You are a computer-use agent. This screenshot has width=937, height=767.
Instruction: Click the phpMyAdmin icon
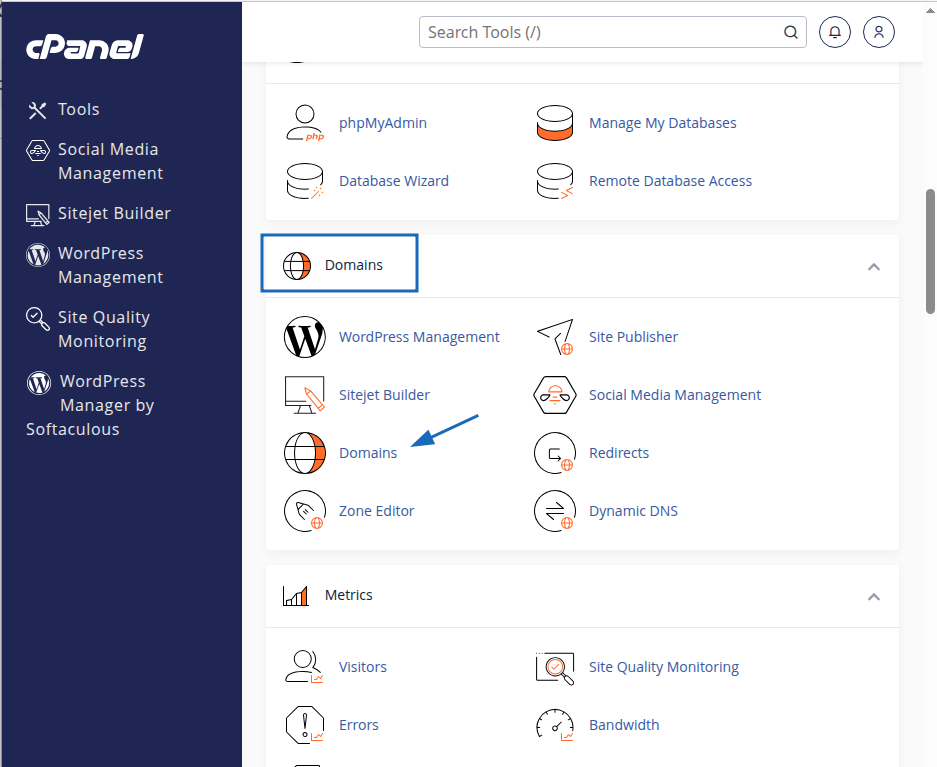point(305,123)
